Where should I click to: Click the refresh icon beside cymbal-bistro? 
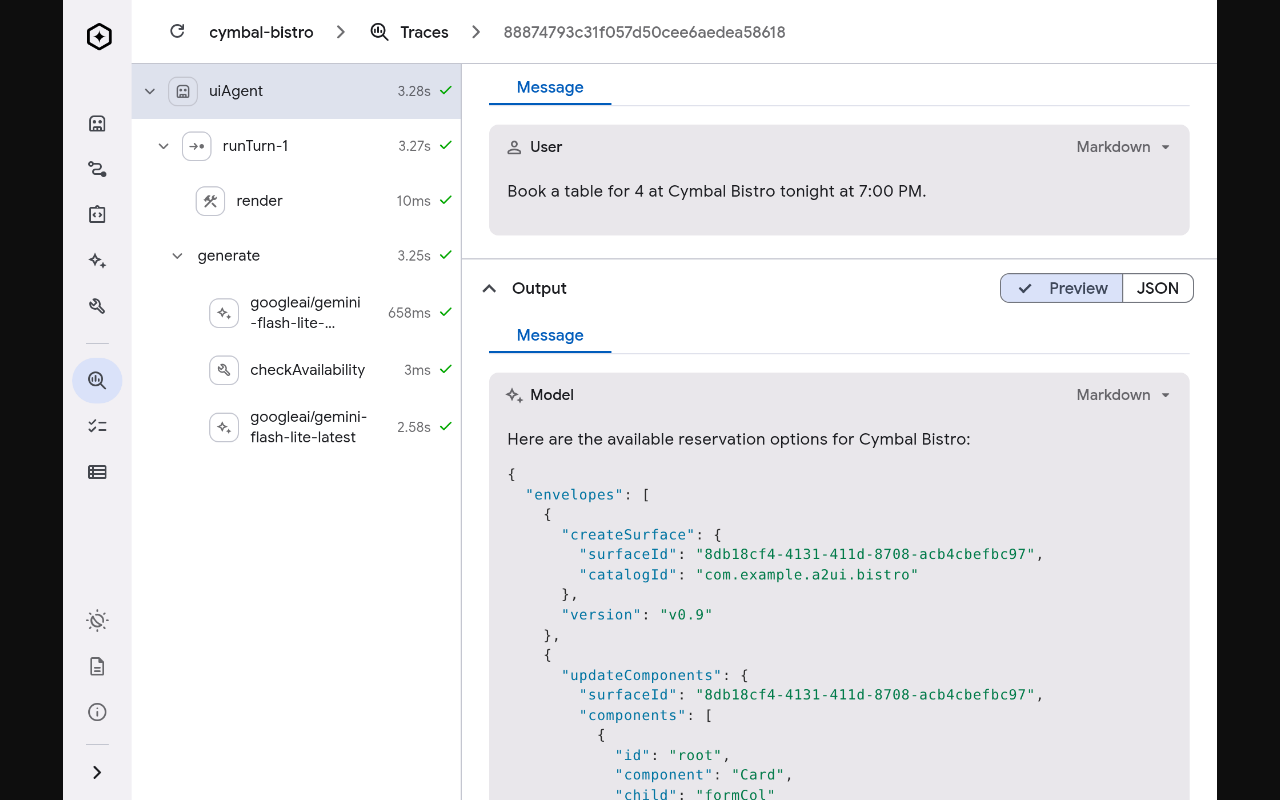coord(177,32)
